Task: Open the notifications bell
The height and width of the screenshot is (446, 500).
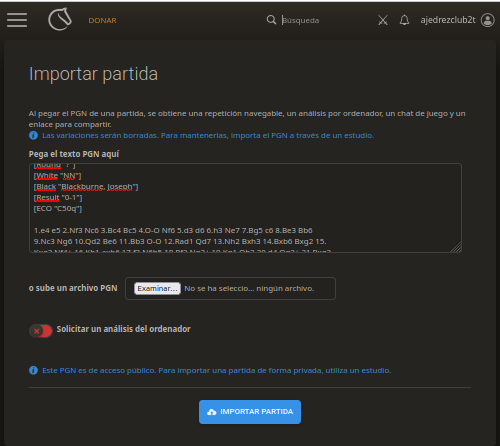Action: (x=404, y=20)
